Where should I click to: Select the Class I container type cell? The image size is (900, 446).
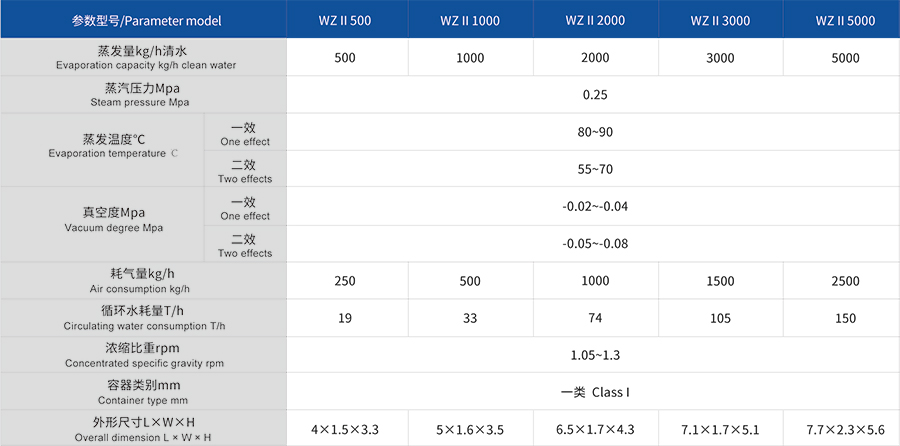coord(595,392)
